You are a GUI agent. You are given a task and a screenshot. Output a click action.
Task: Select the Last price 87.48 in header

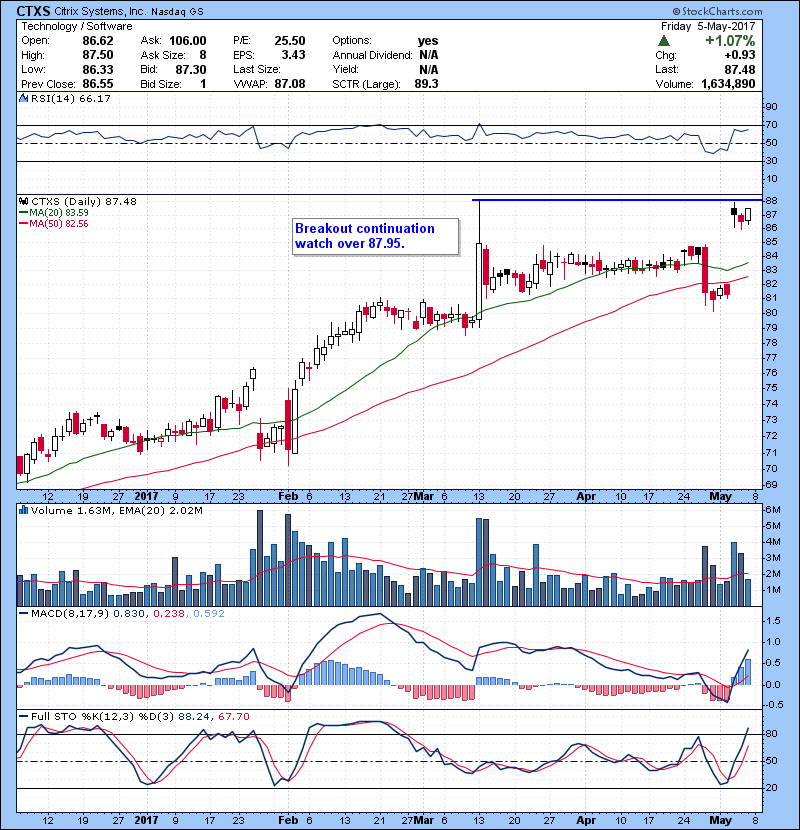[740, 69]
